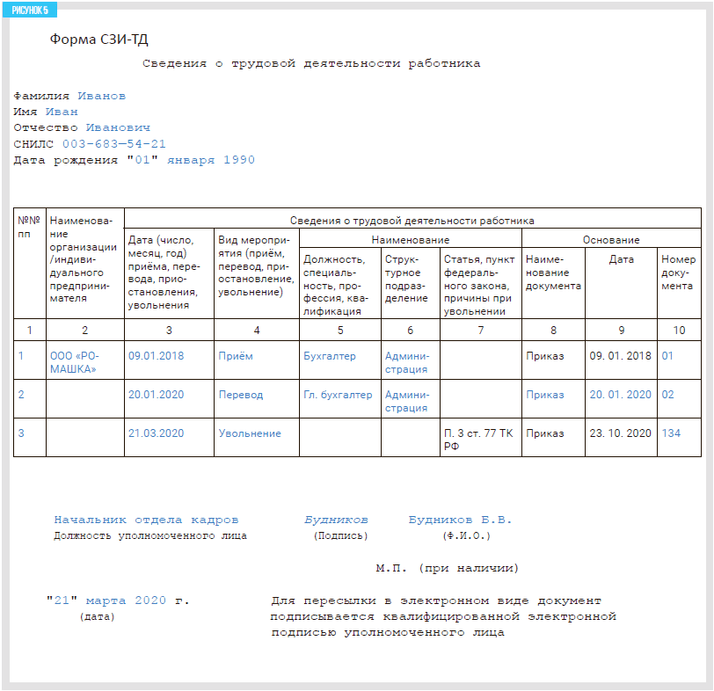Click the СНИЛС number 003-683-54-21
The width and height of the screenshot is (714, 691).
(109, 144)
